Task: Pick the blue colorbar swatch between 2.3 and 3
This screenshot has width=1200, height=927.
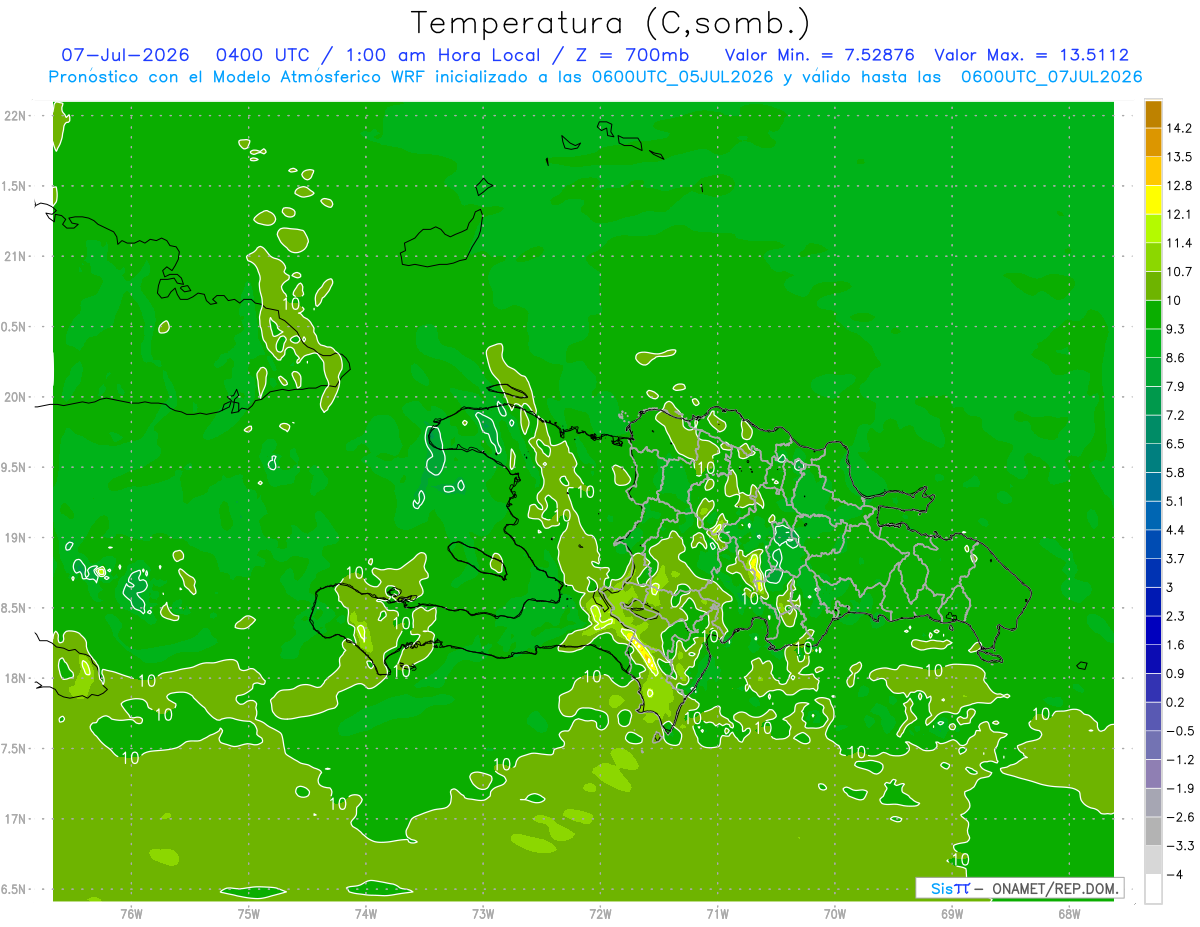Action: [x=1153, y=601]
